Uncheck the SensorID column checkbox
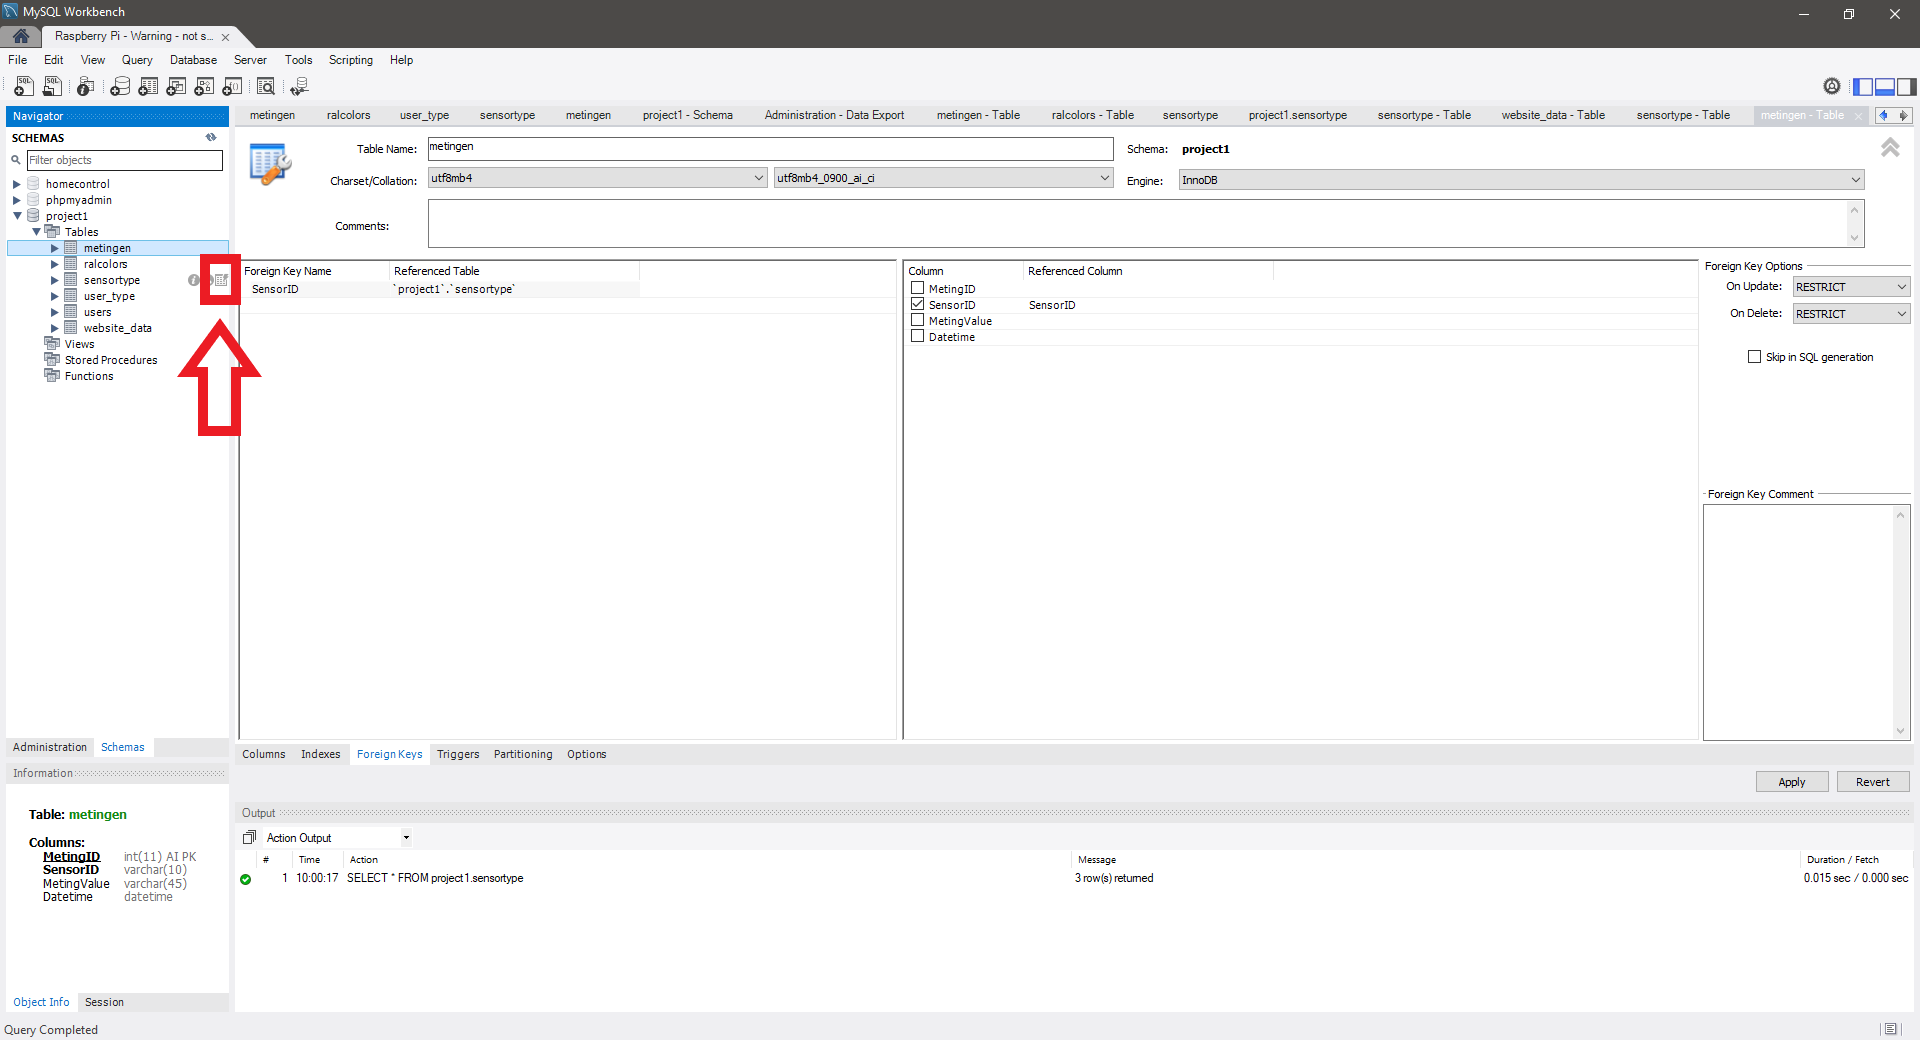The height and width of the screenshot is (1040, 1920). (917, 304)
